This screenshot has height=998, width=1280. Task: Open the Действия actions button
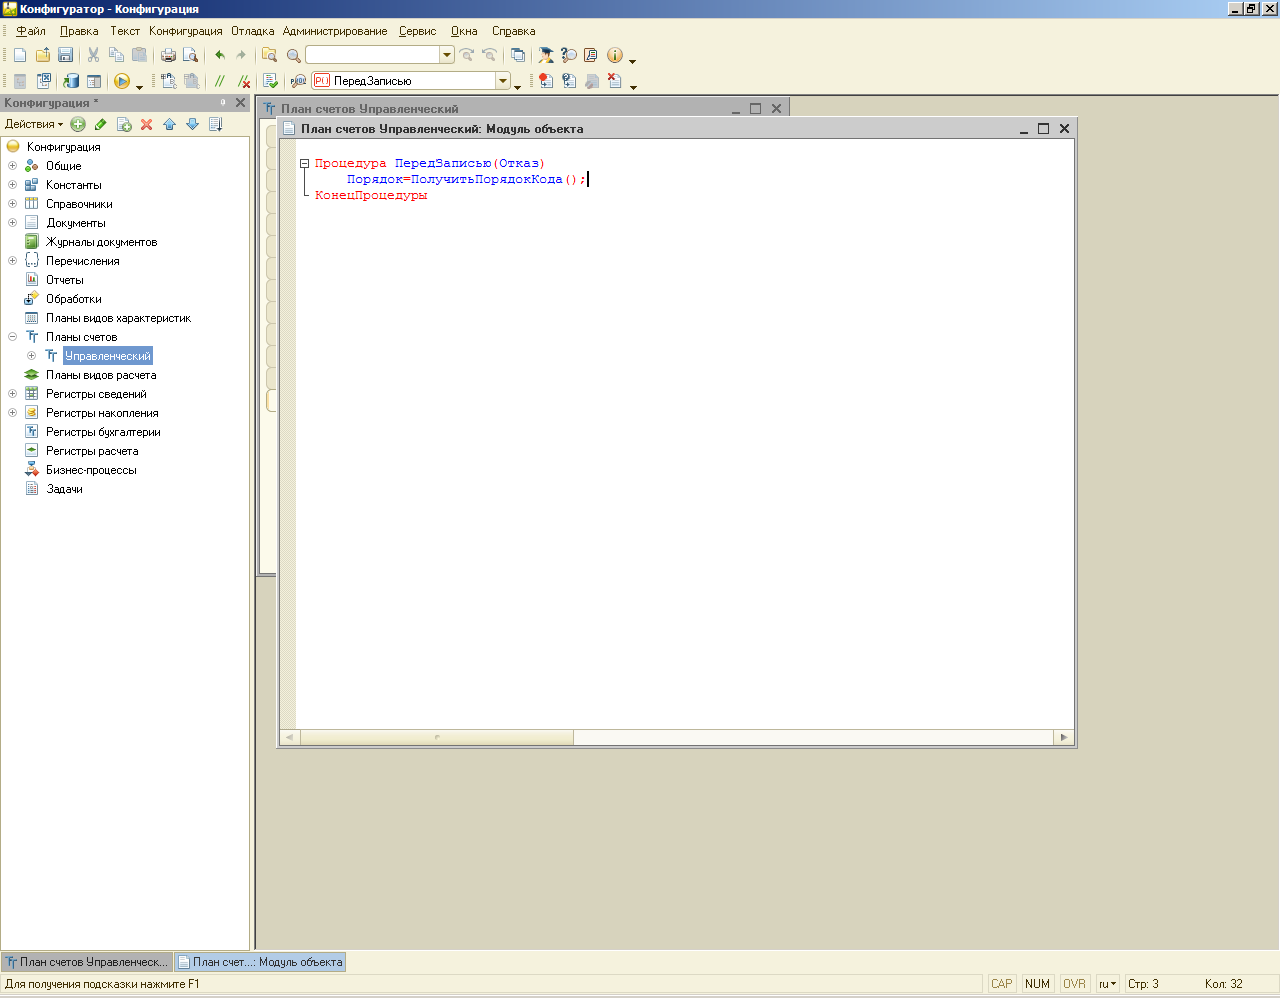pos(33,124)
